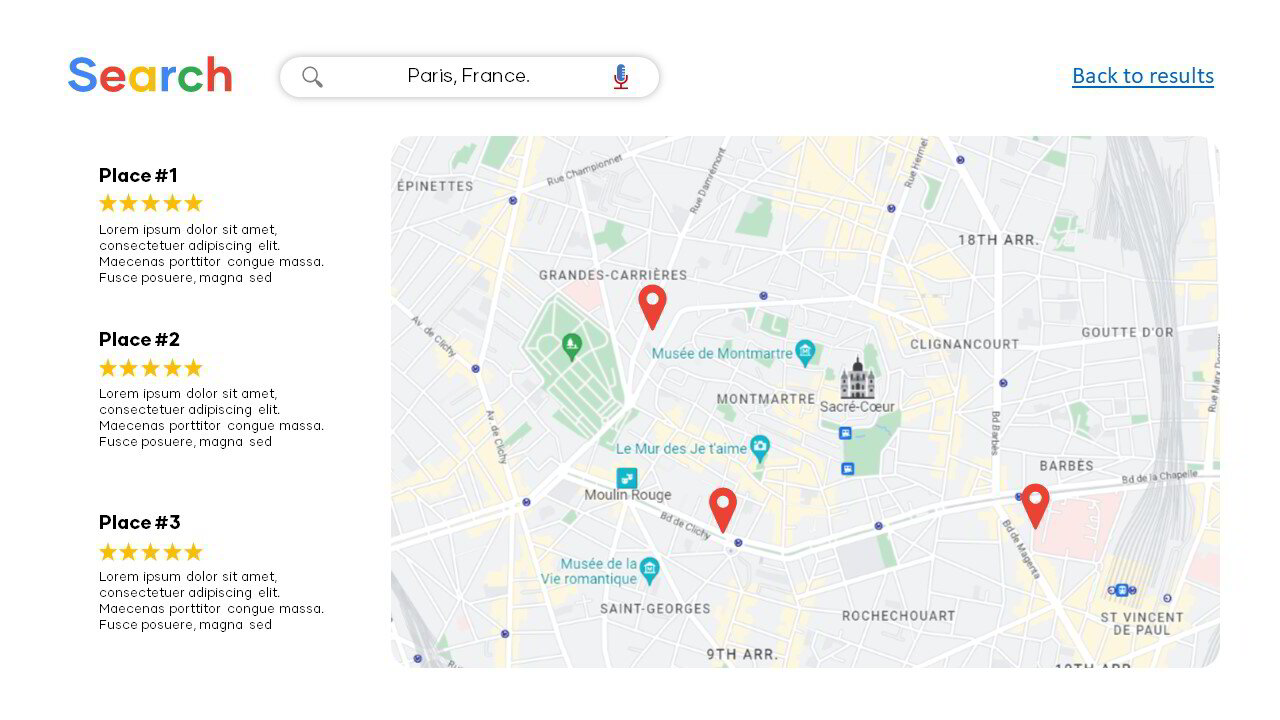The image size is (1280, 720).
Task: Click the Place #3 description text
Action: tap(211, 601)
